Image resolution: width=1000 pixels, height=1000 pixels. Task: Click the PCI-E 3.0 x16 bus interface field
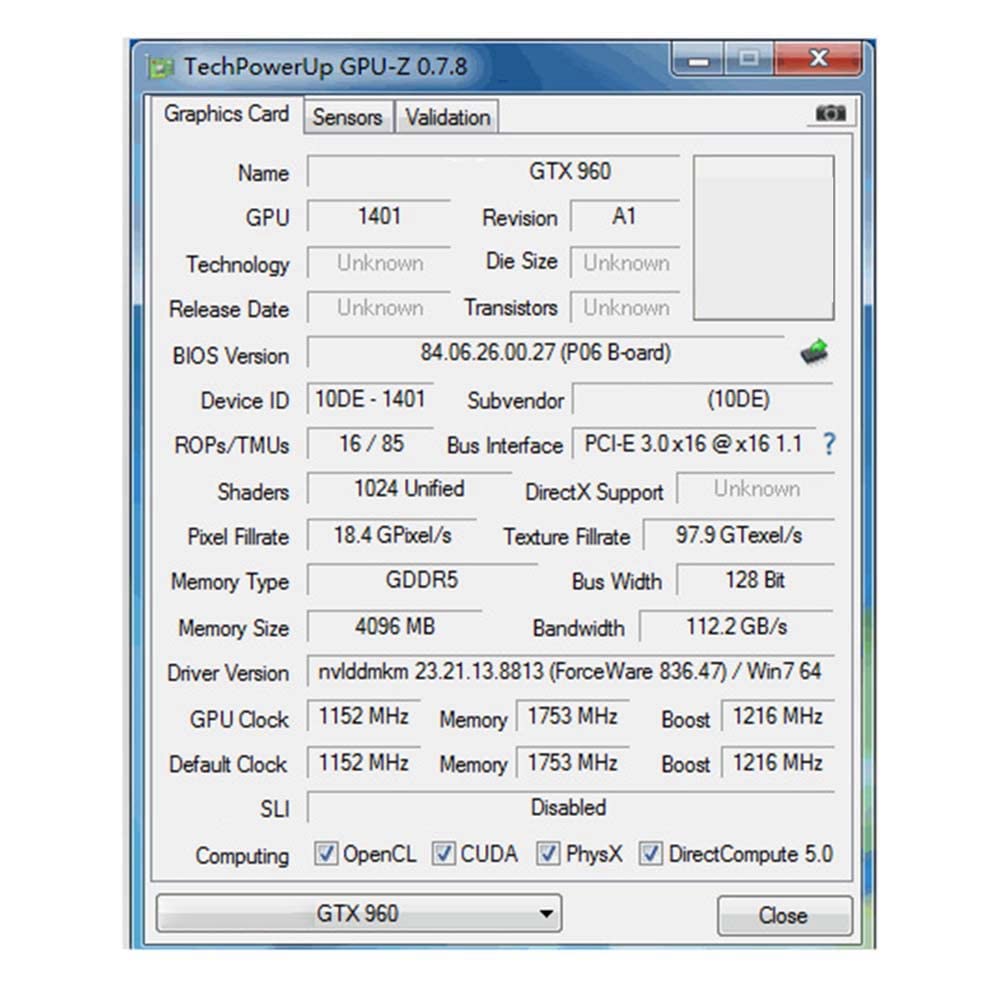[x=695, y=443]
